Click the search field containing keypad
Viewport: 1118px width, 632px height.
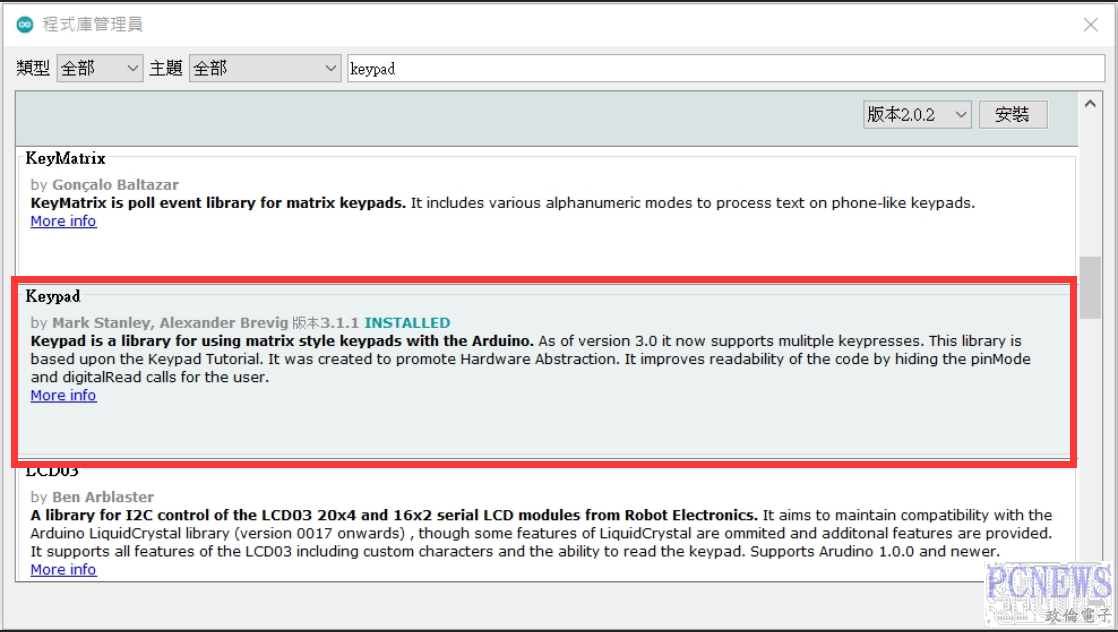pos(726,68)
